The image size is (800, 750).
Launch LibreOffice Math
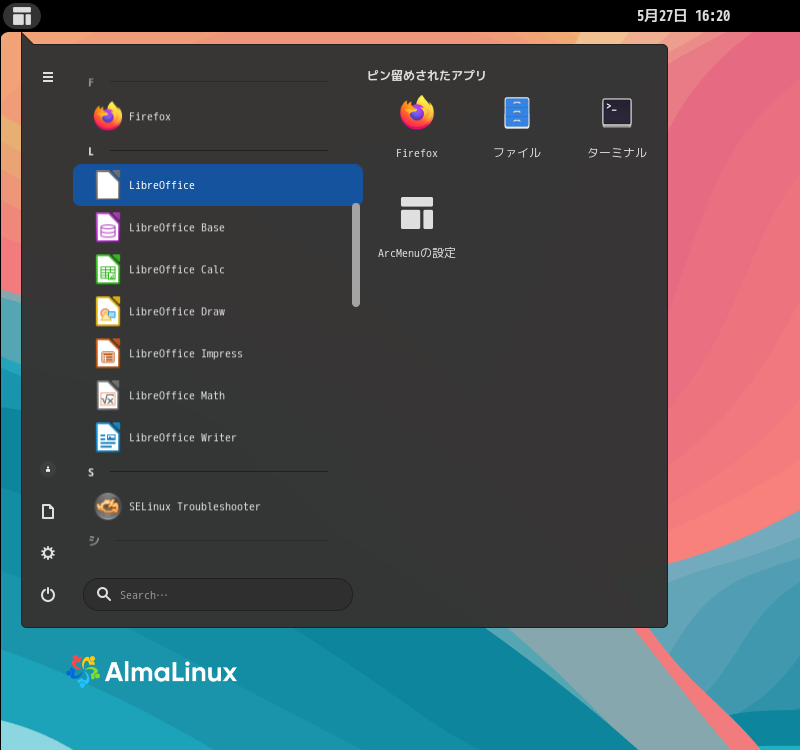point(218,395)
